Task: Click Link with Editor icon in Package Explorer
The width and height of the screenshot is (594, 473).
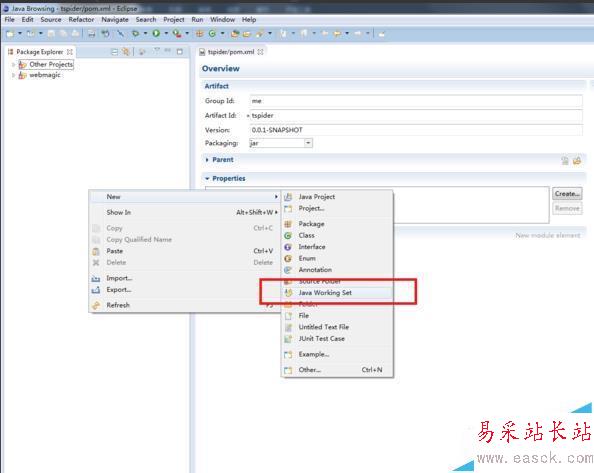Action: (x=126, y=52)
